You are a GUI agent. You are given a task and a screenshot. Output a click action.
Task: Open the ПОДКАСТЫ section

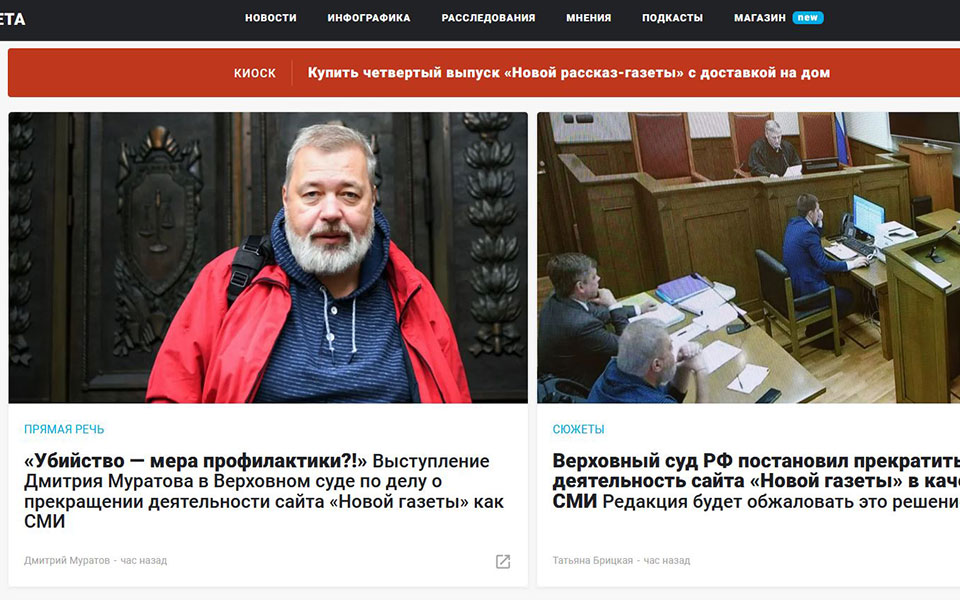(x=672, y=18)
